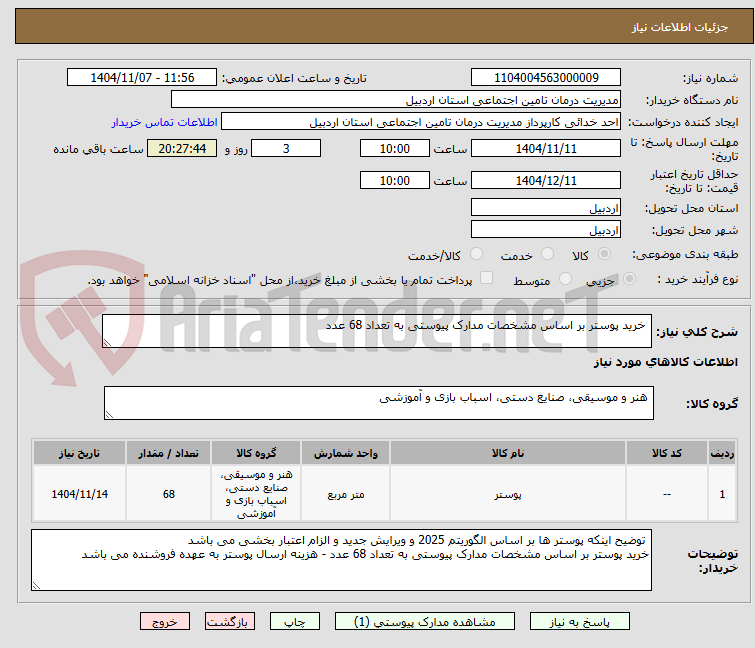The width and height of the screenshot is (755, 648).
Task: Click the نام کالا column header
Action: point(508,453)
